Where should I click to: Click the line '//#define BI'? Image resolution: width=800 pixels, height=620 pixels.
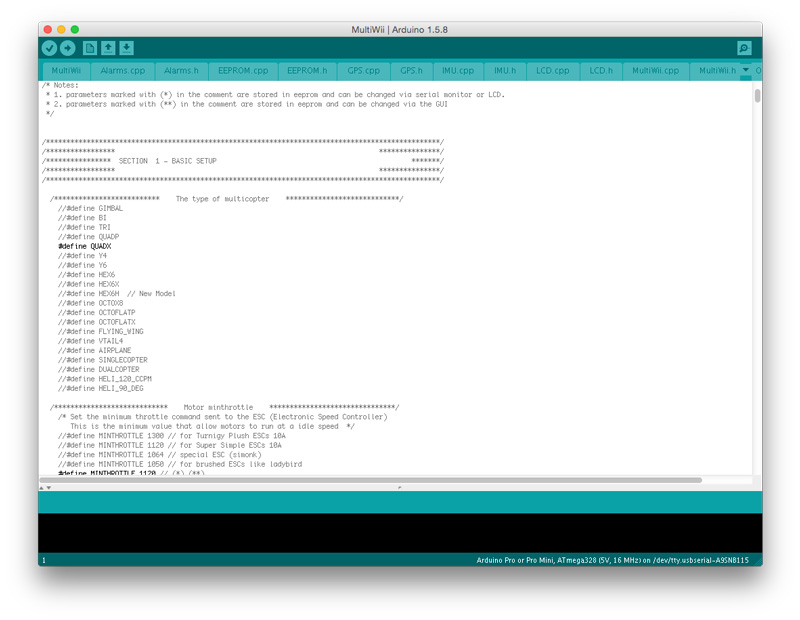[x=82, y=218]
